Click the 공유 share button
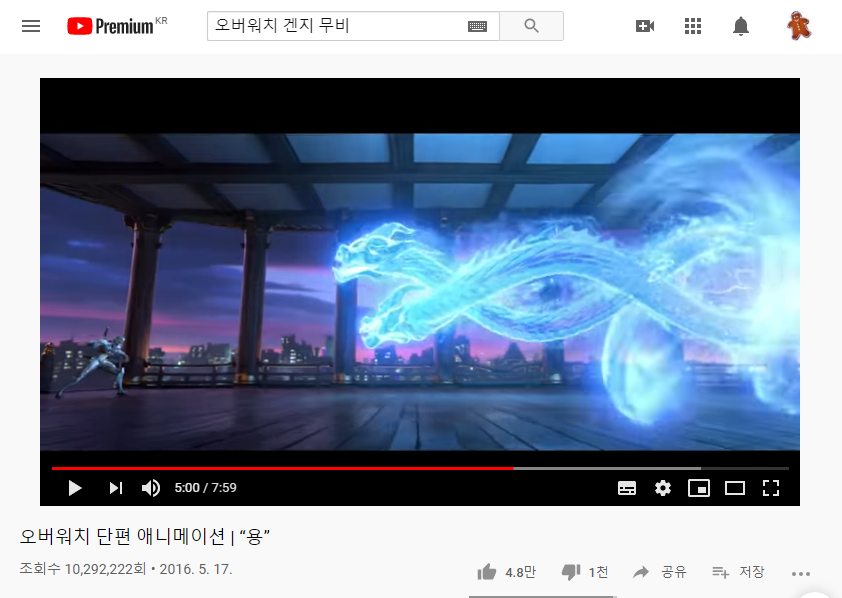842x598 pixels. pos(660,572)
